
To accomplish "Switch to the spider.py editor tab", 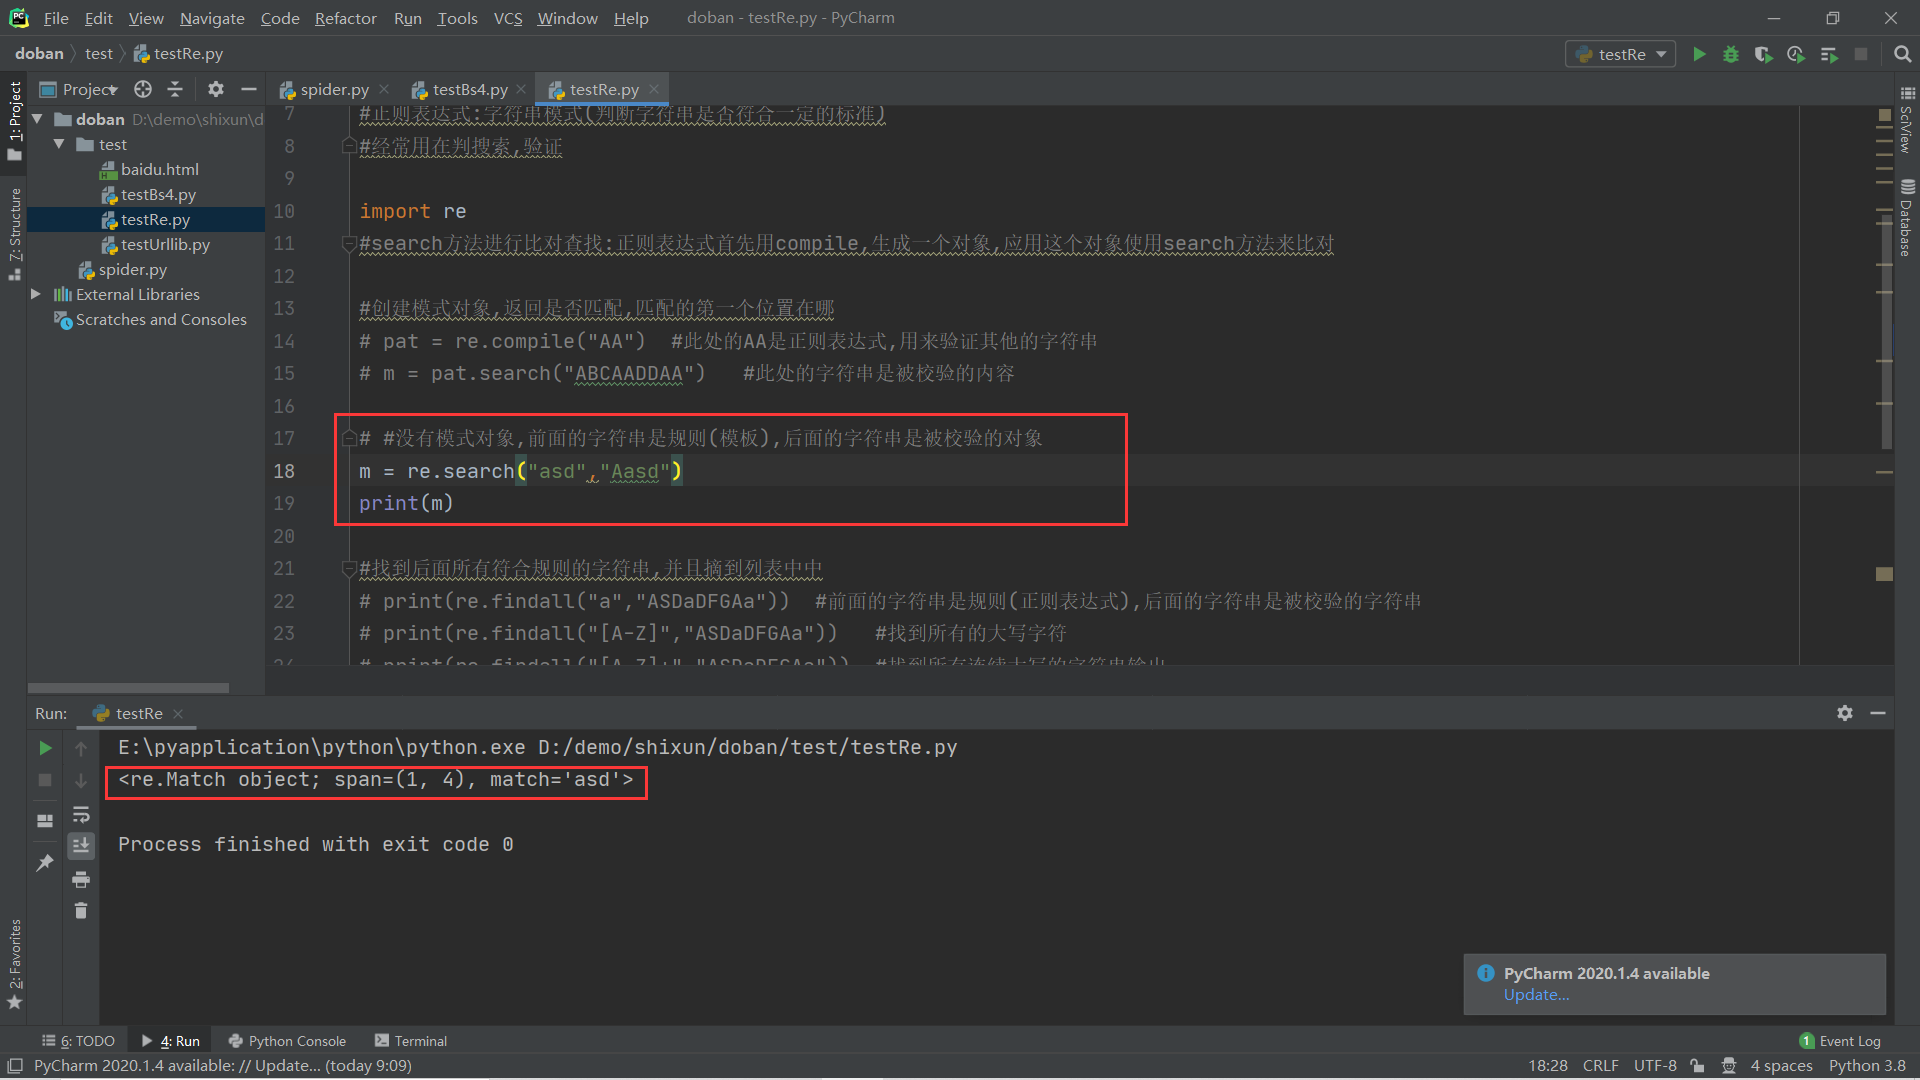I will [334, 90].
